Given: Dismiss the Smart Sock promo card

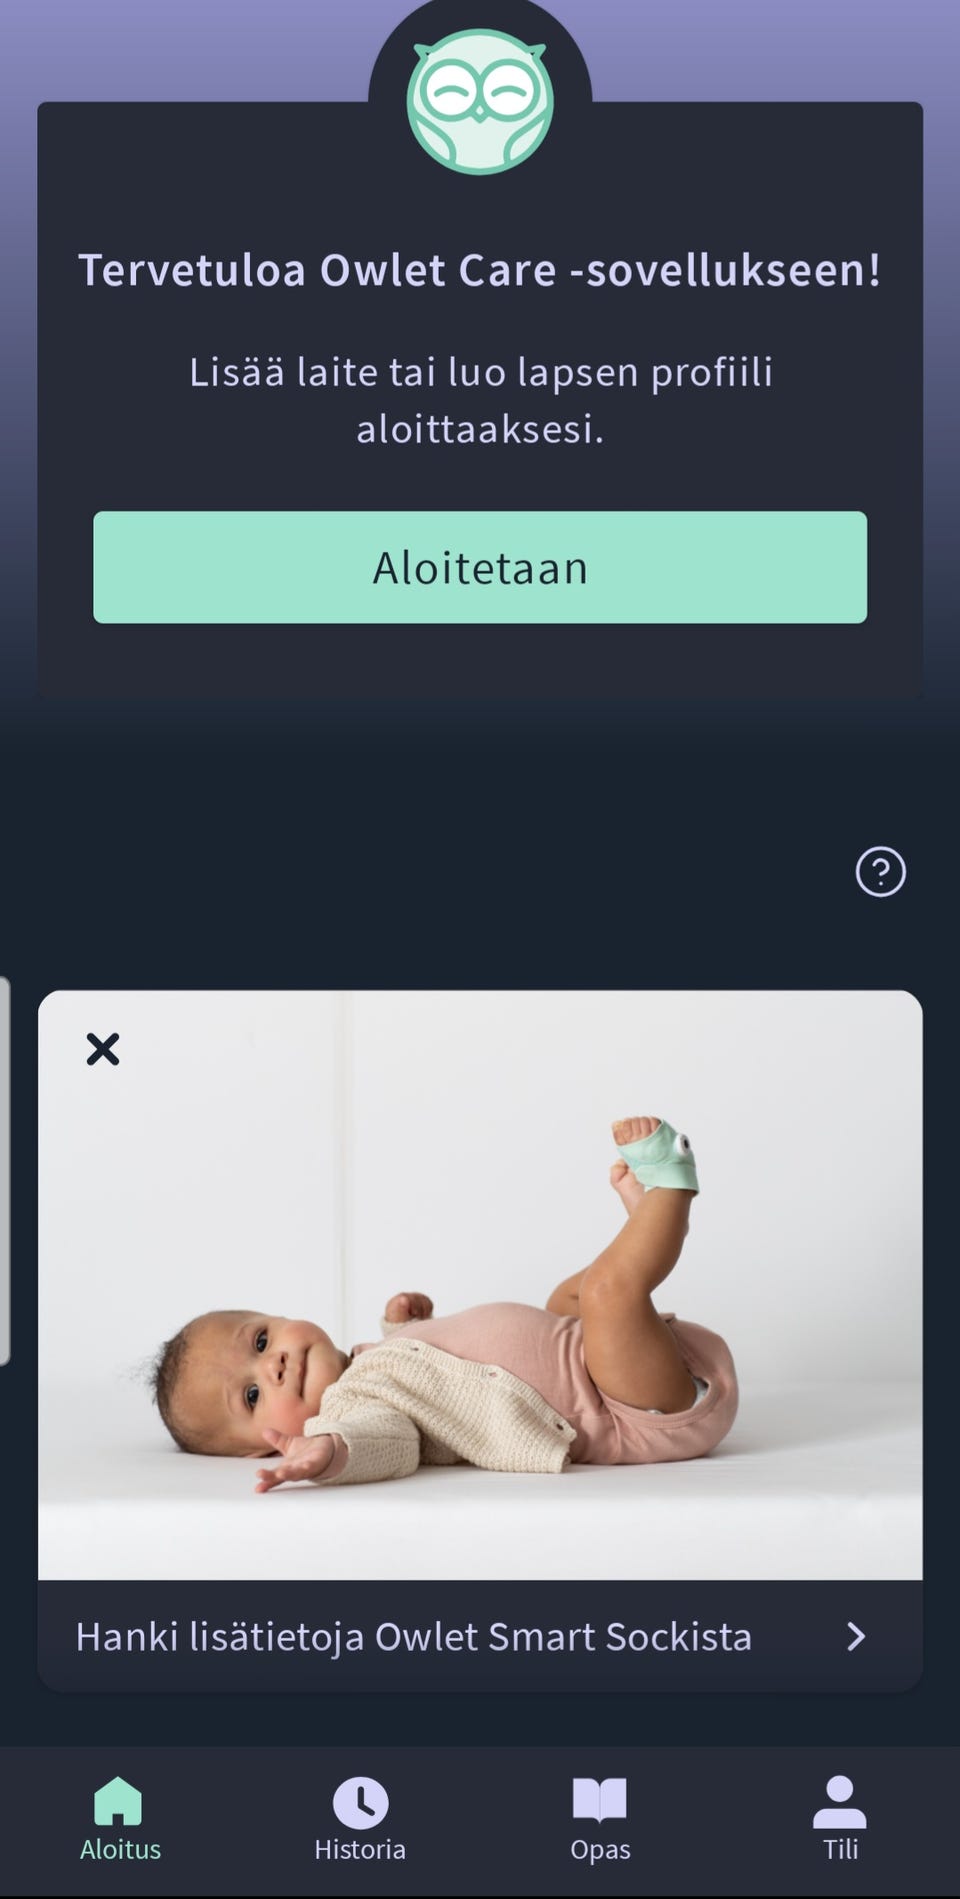Looking at the screenshot, I should [x=102, y=1049].
